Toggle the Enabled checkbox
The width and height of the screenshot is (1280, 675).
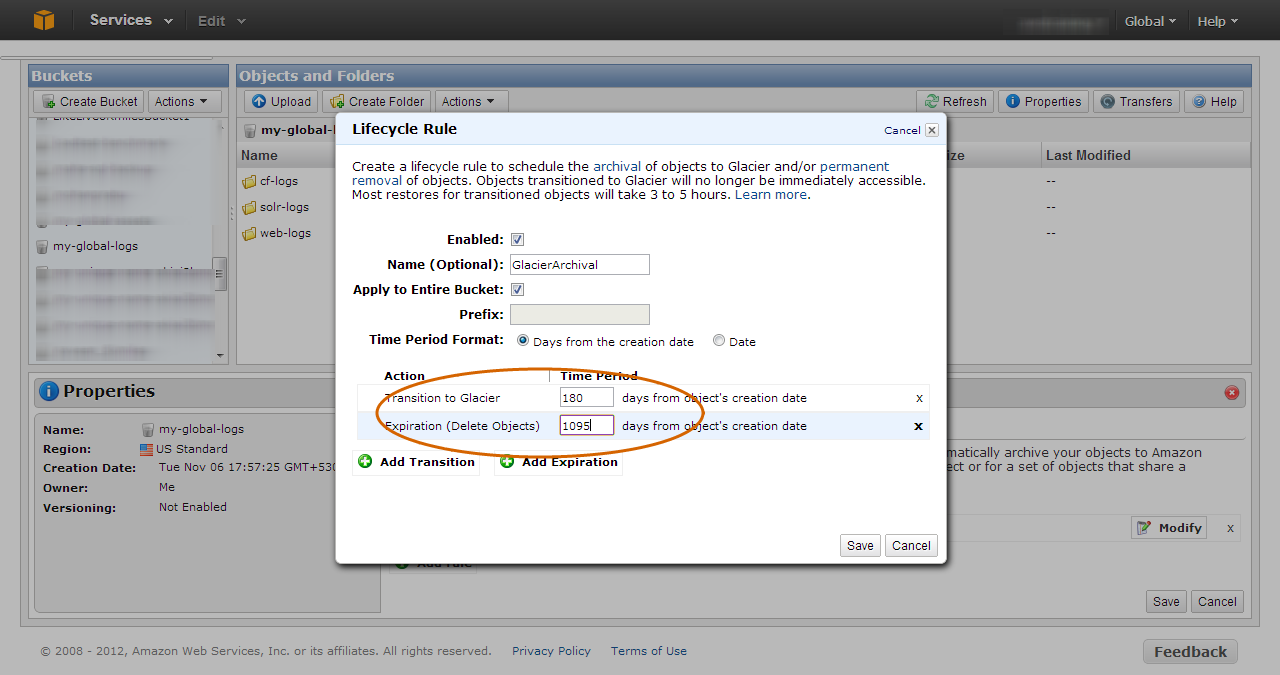[517, 240]
